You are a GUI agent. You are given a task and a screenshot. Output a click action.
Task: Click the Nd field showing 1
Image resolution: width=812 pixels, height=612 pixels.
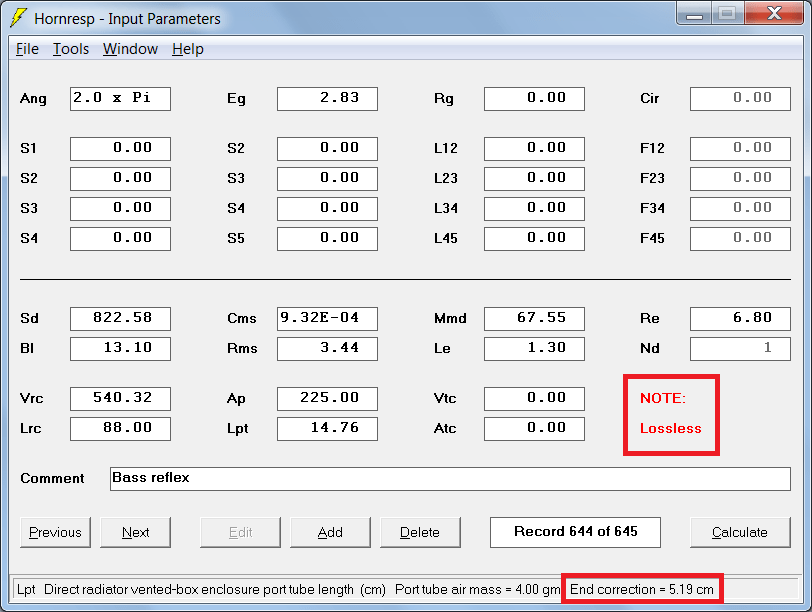coord(741,348)
